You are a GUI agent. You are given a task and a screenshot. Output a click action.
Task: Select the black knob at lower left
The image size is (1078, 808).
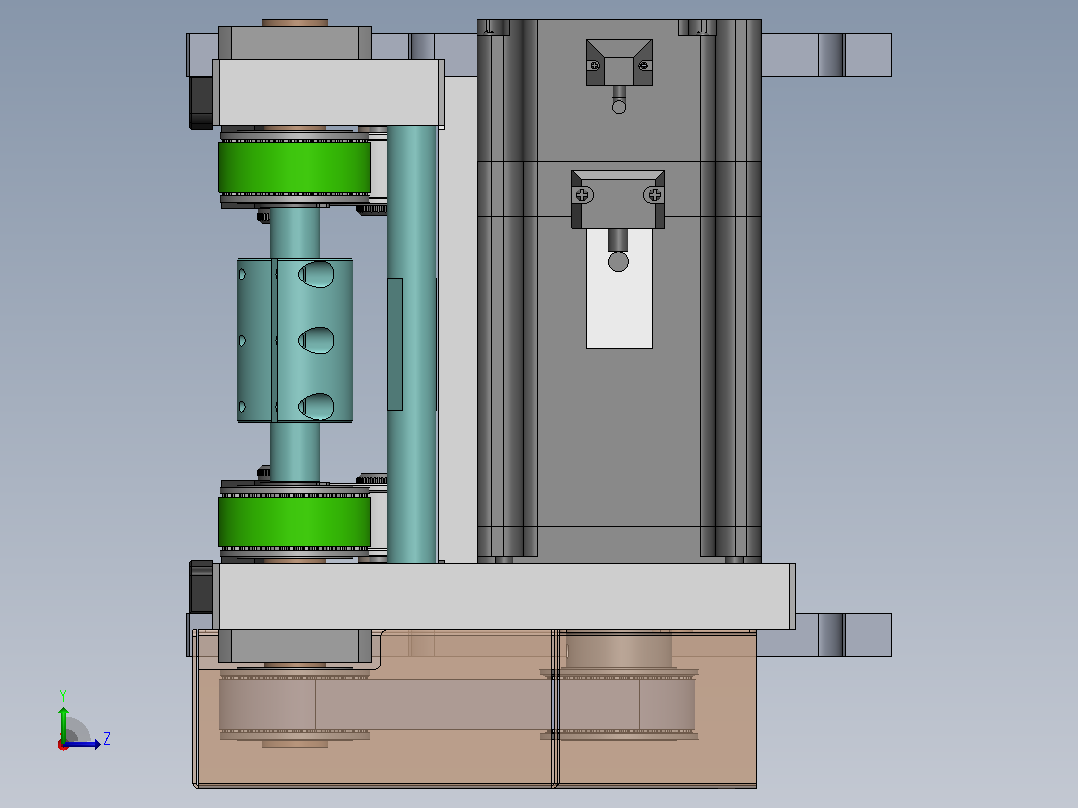pyautogui.click(x=201, y=587)
